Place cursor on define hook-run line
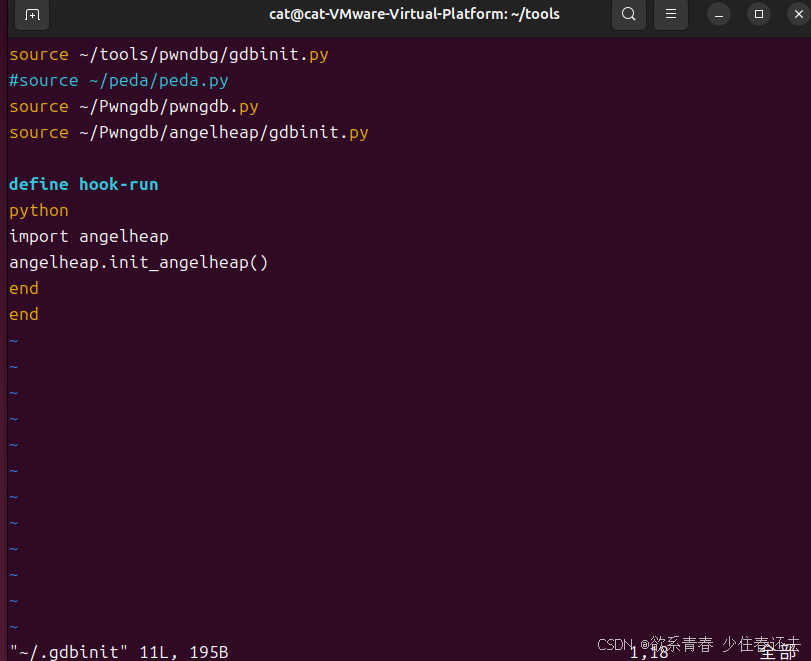The image size is (811, 661). tap(83, 184)
